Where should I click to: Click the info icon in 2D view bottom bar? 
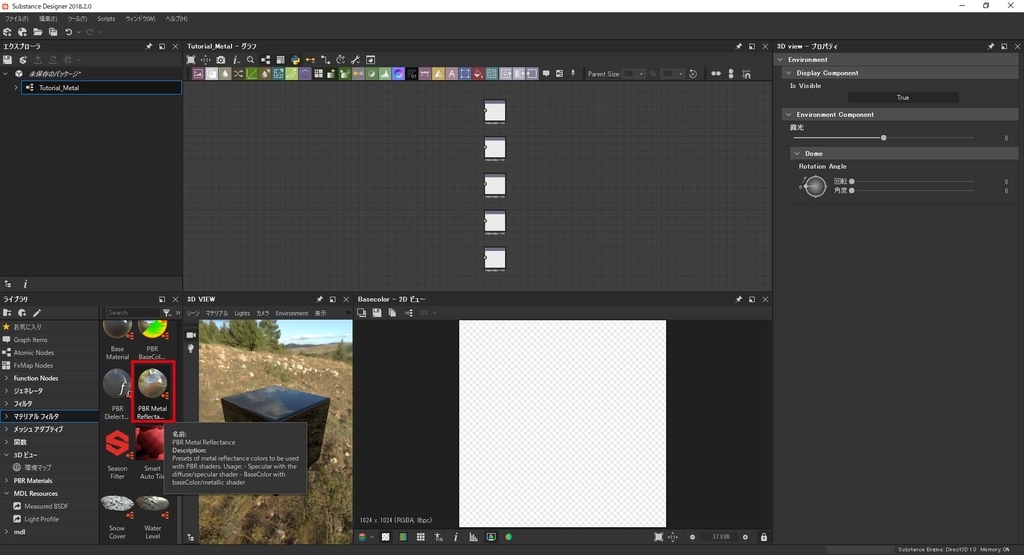455,537
